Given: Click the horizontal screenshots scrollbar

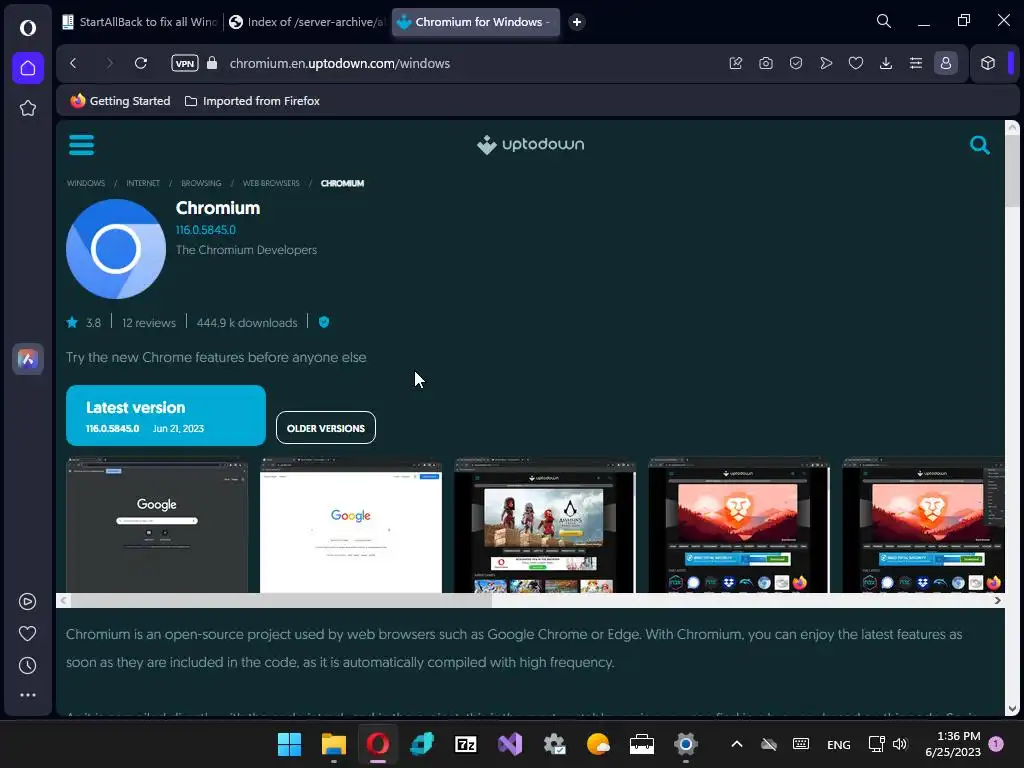Looking at the screenshot, I should click(281, 601).
